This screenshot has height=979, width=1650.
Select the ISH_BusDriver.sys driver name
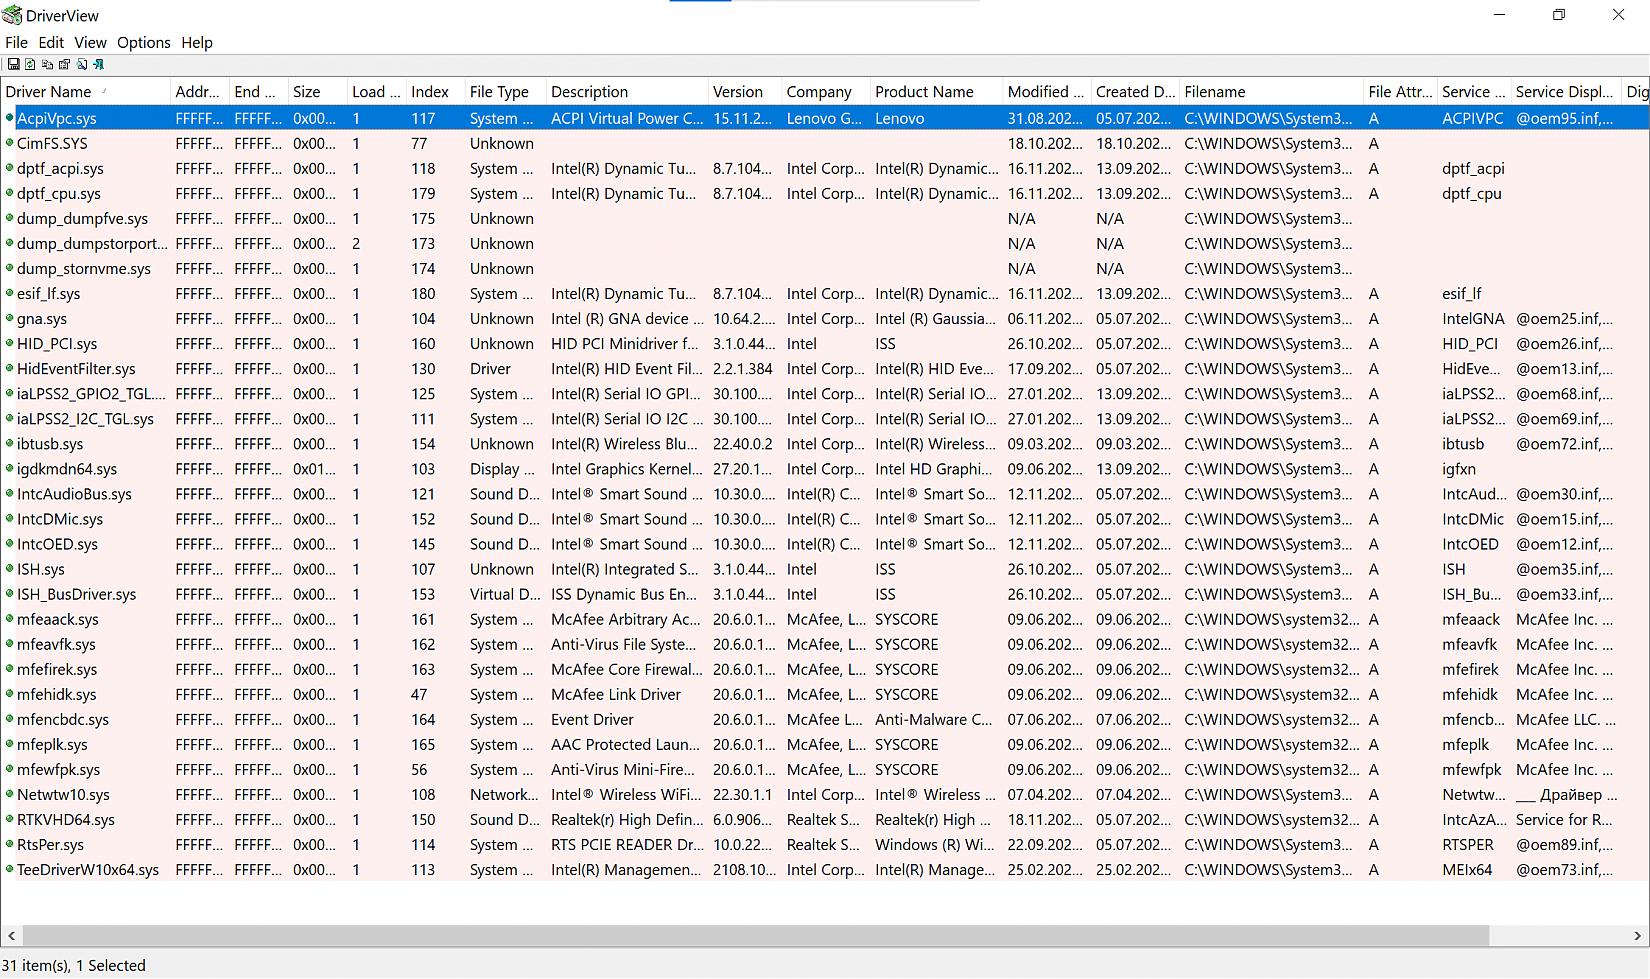[76, 594]
